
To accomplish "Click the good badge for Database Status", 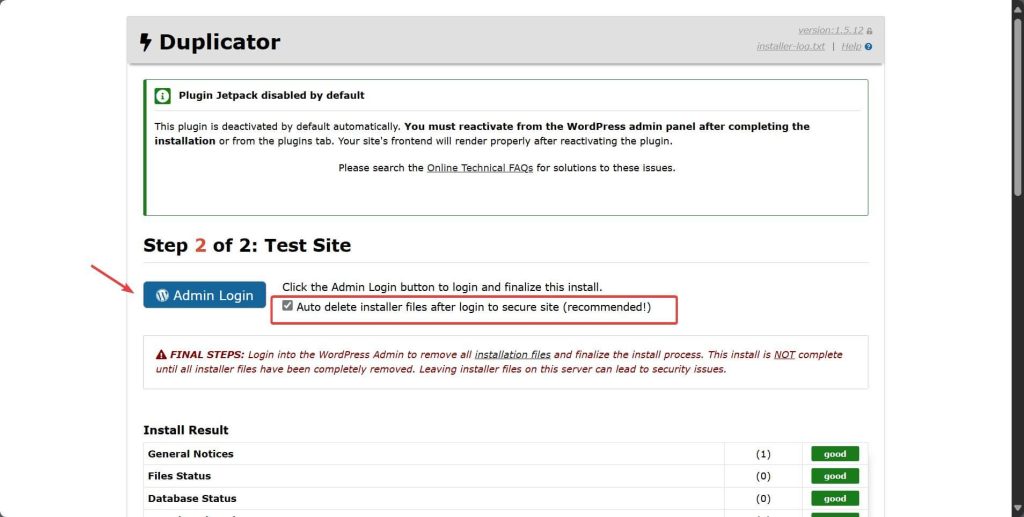I will tap(835, 498).
